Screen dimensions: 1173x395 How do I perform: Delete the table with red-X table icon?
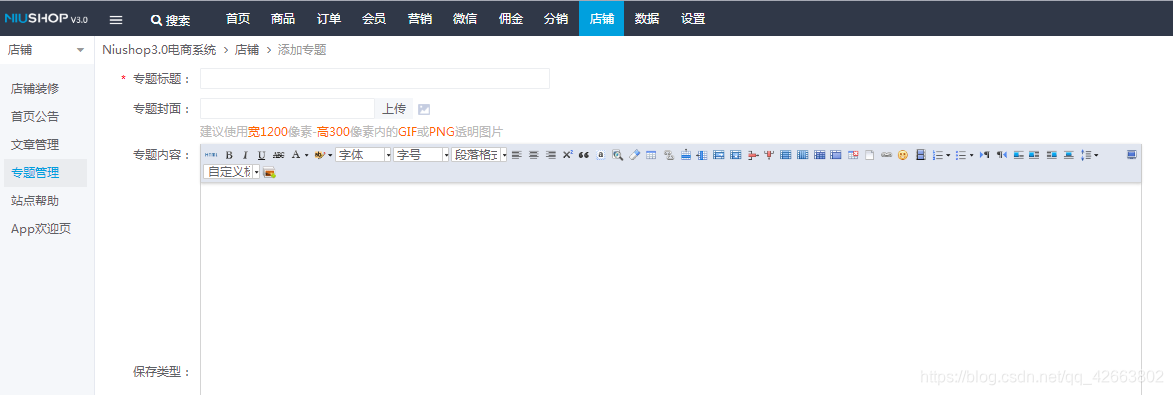point(853,155)
